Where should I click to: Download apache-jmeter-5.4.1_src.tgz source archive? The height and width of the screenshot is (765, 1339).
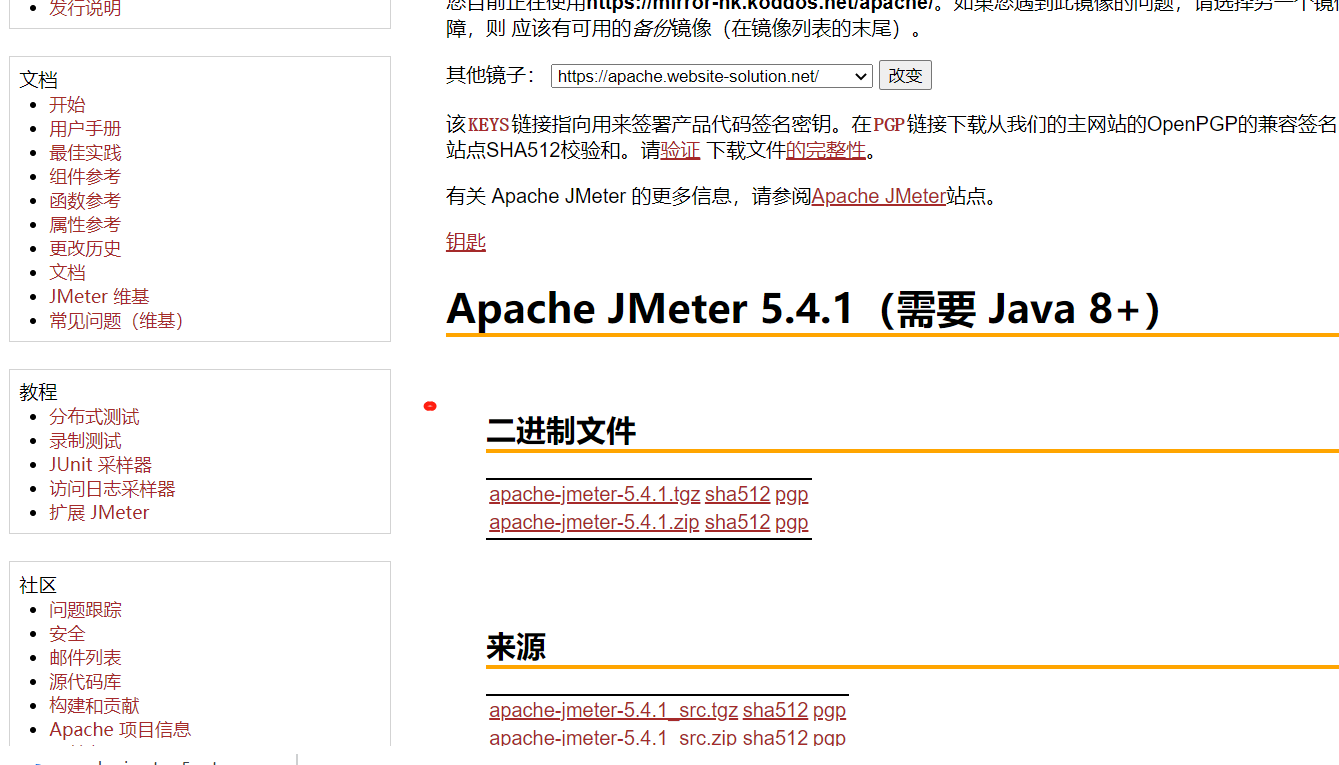coord(614,710)
